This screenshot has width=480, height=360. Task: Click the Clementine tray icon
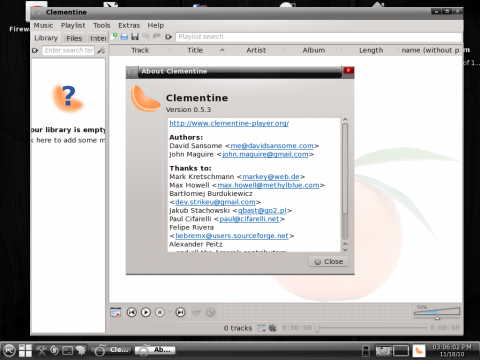pos(419,351)
